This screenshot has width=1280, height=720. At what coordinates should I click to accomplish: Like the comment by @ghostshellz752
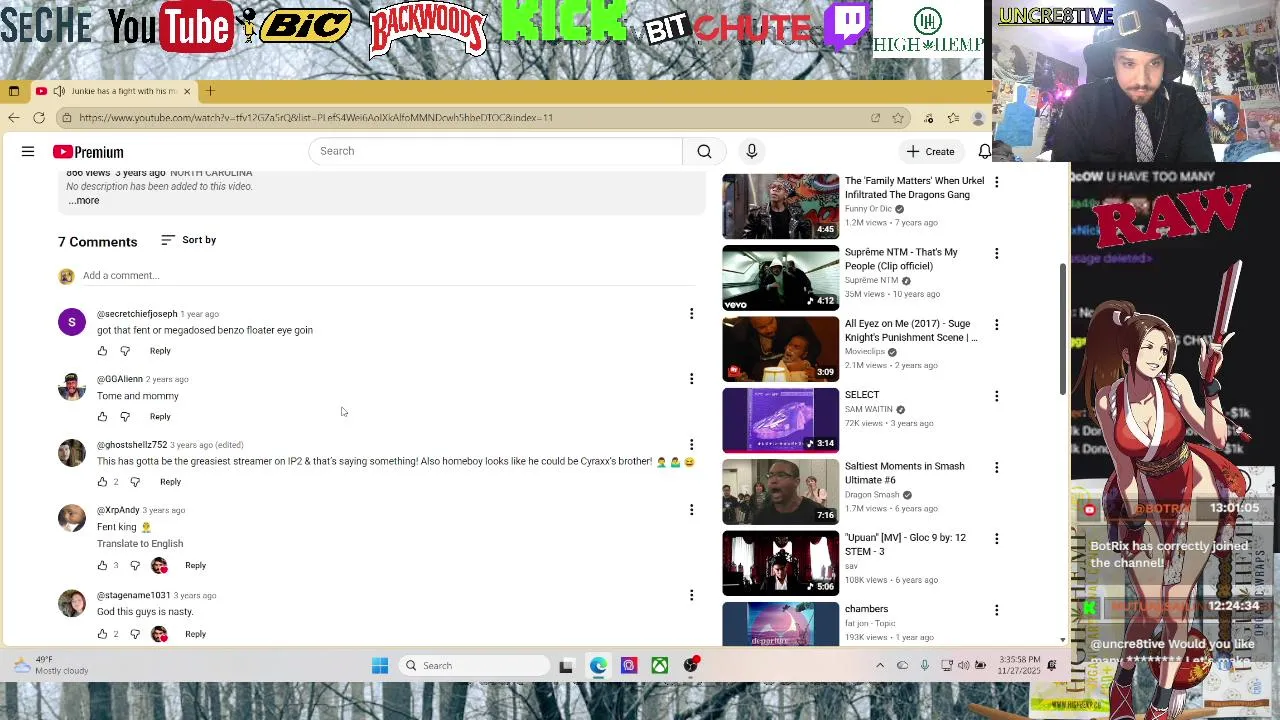(102, 482)
